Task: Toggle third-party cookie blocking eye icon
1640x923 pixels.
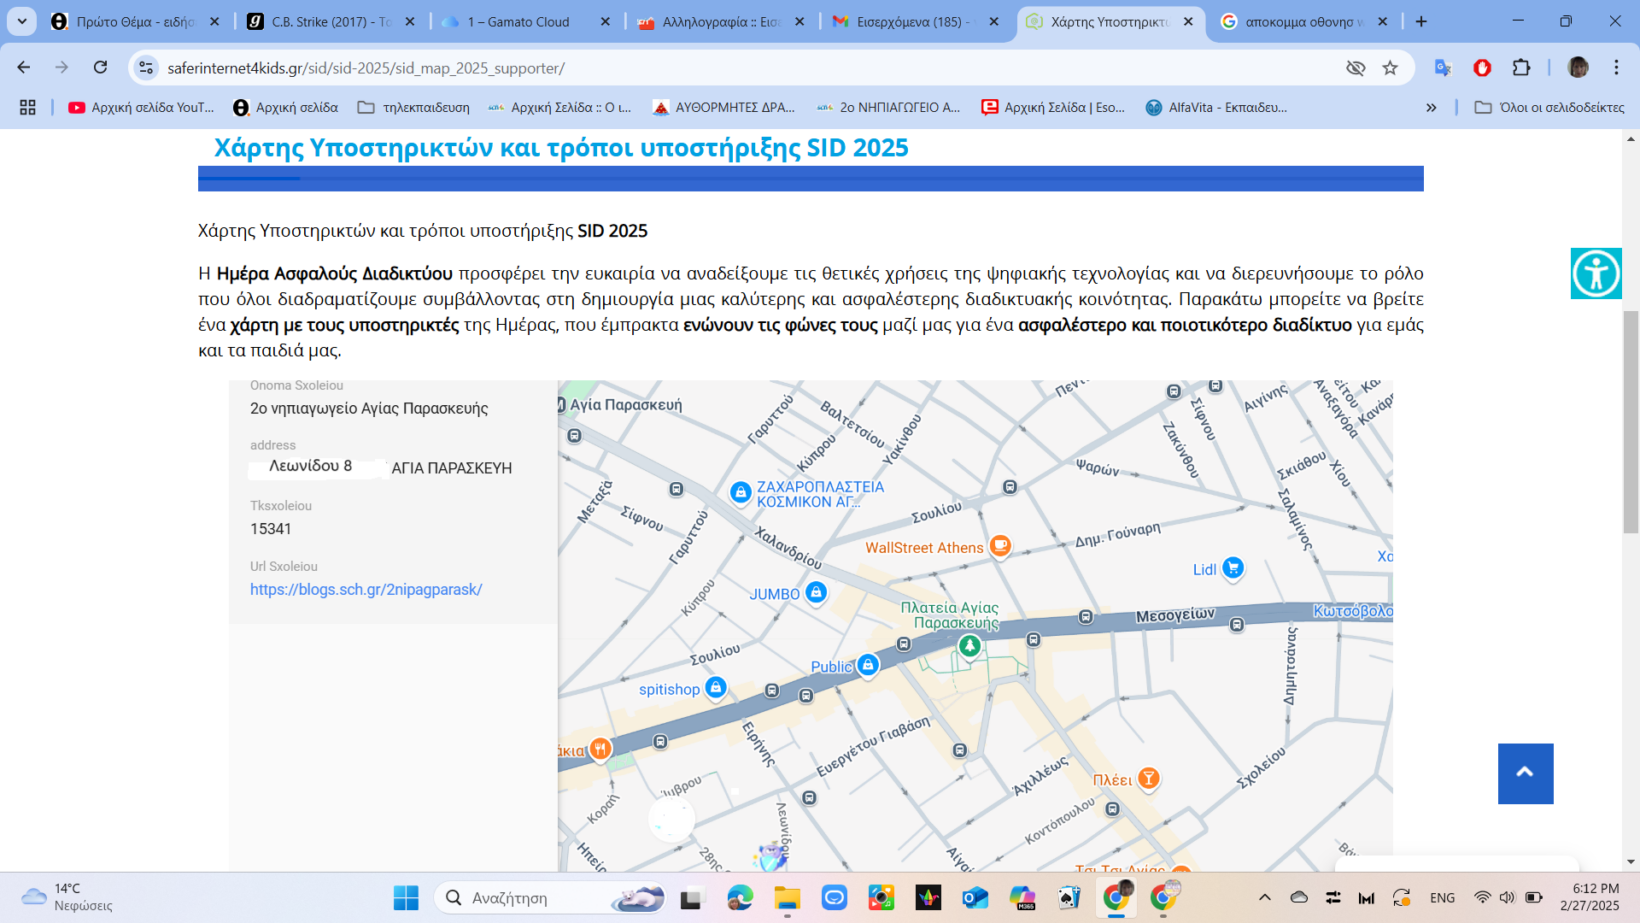Action: tap(1355, 68)
